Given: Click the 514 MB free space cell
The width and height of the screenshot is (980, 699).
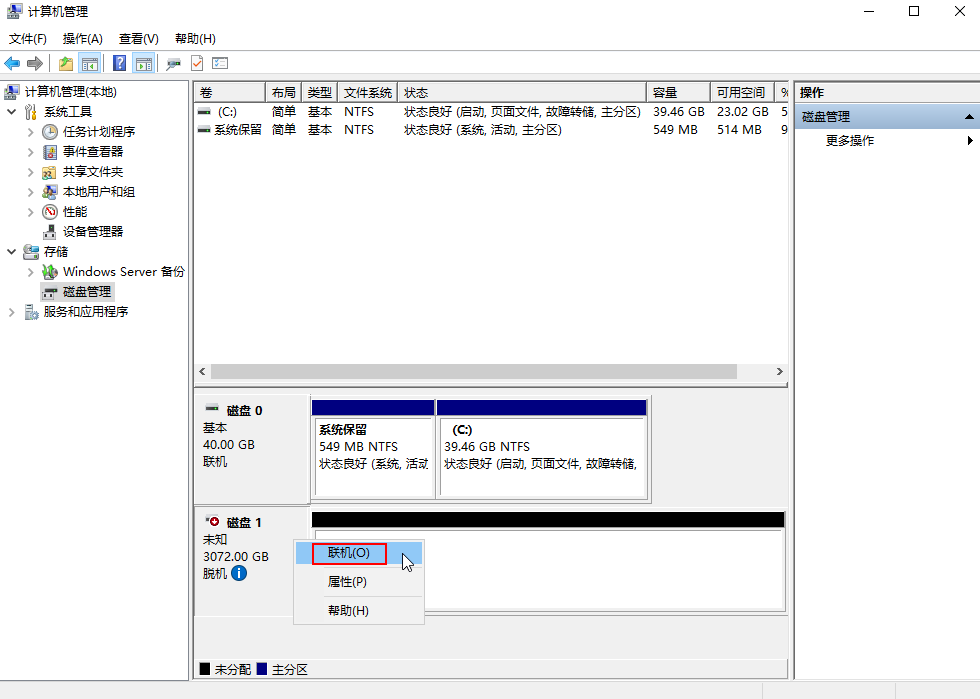Looking at the screenshot, I should 739,130.
